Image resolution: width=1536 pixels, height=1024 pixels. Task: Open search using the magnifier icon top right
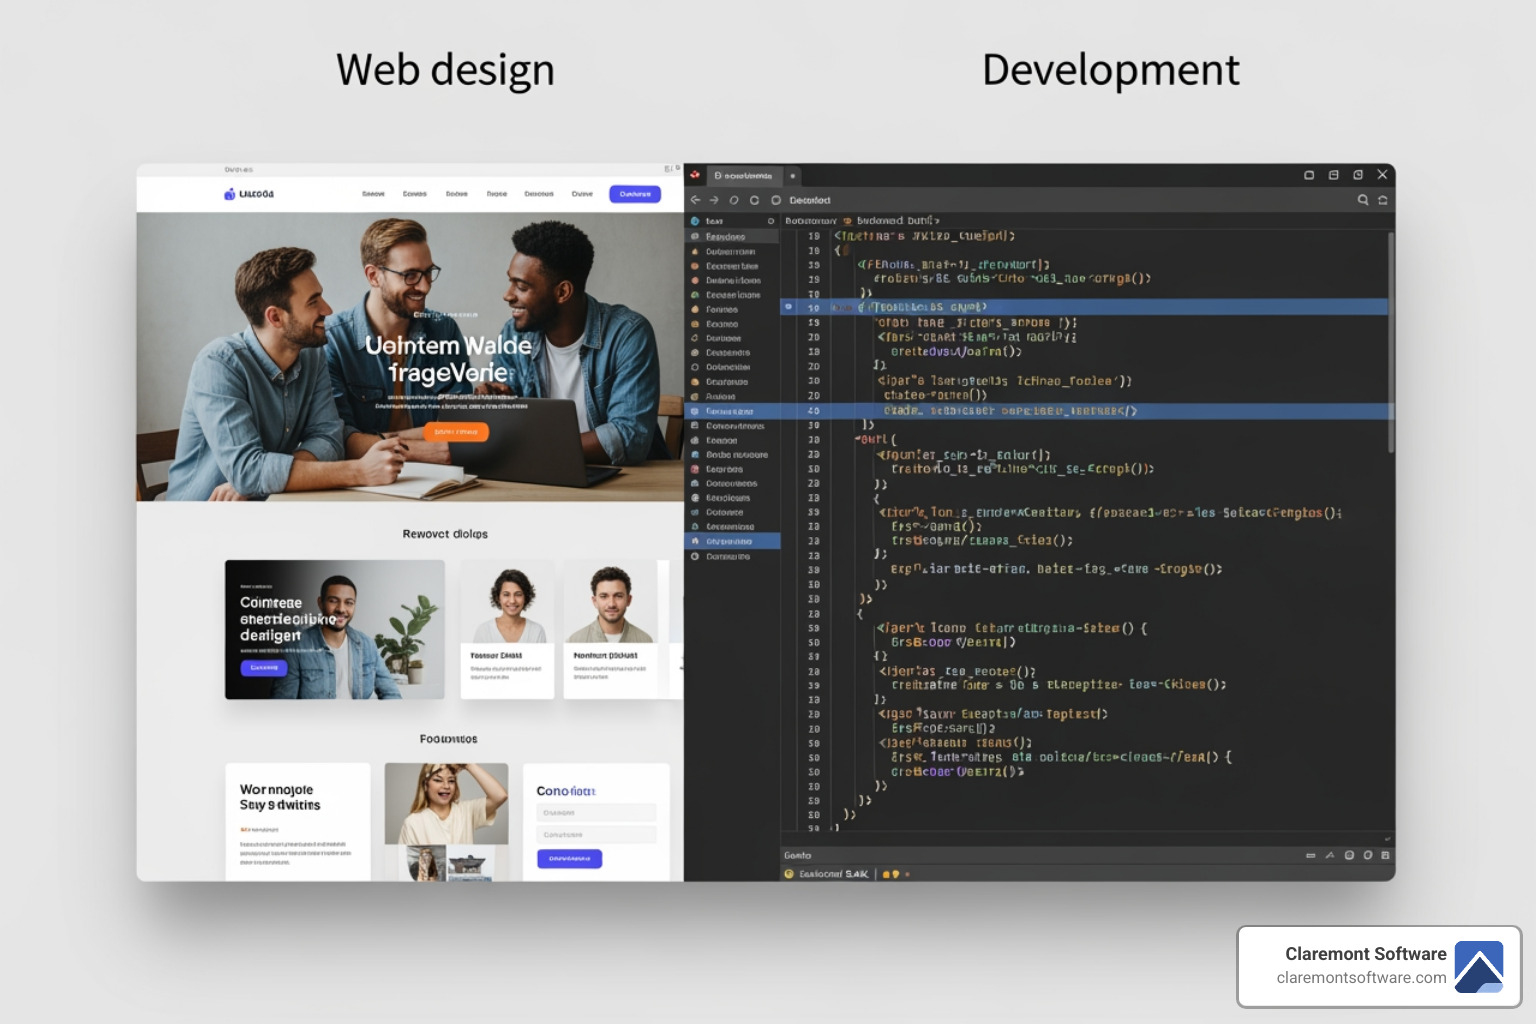point(1363,200)
